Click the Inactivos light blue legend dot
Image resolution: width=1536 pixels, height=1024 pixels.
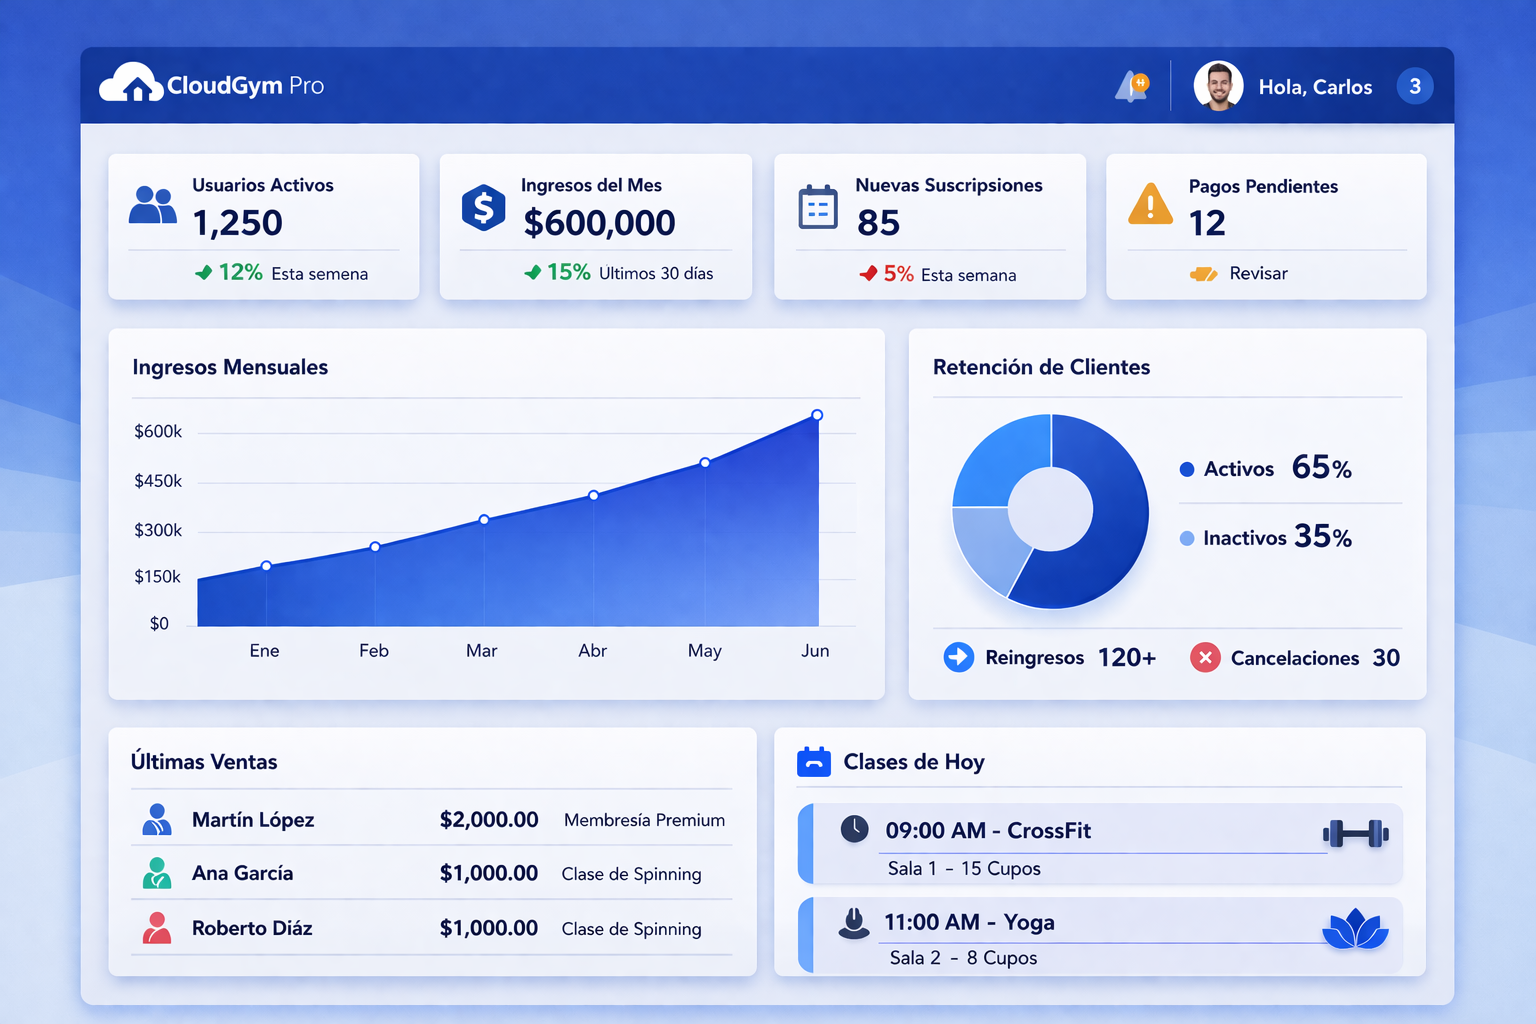coord(1187,538)
